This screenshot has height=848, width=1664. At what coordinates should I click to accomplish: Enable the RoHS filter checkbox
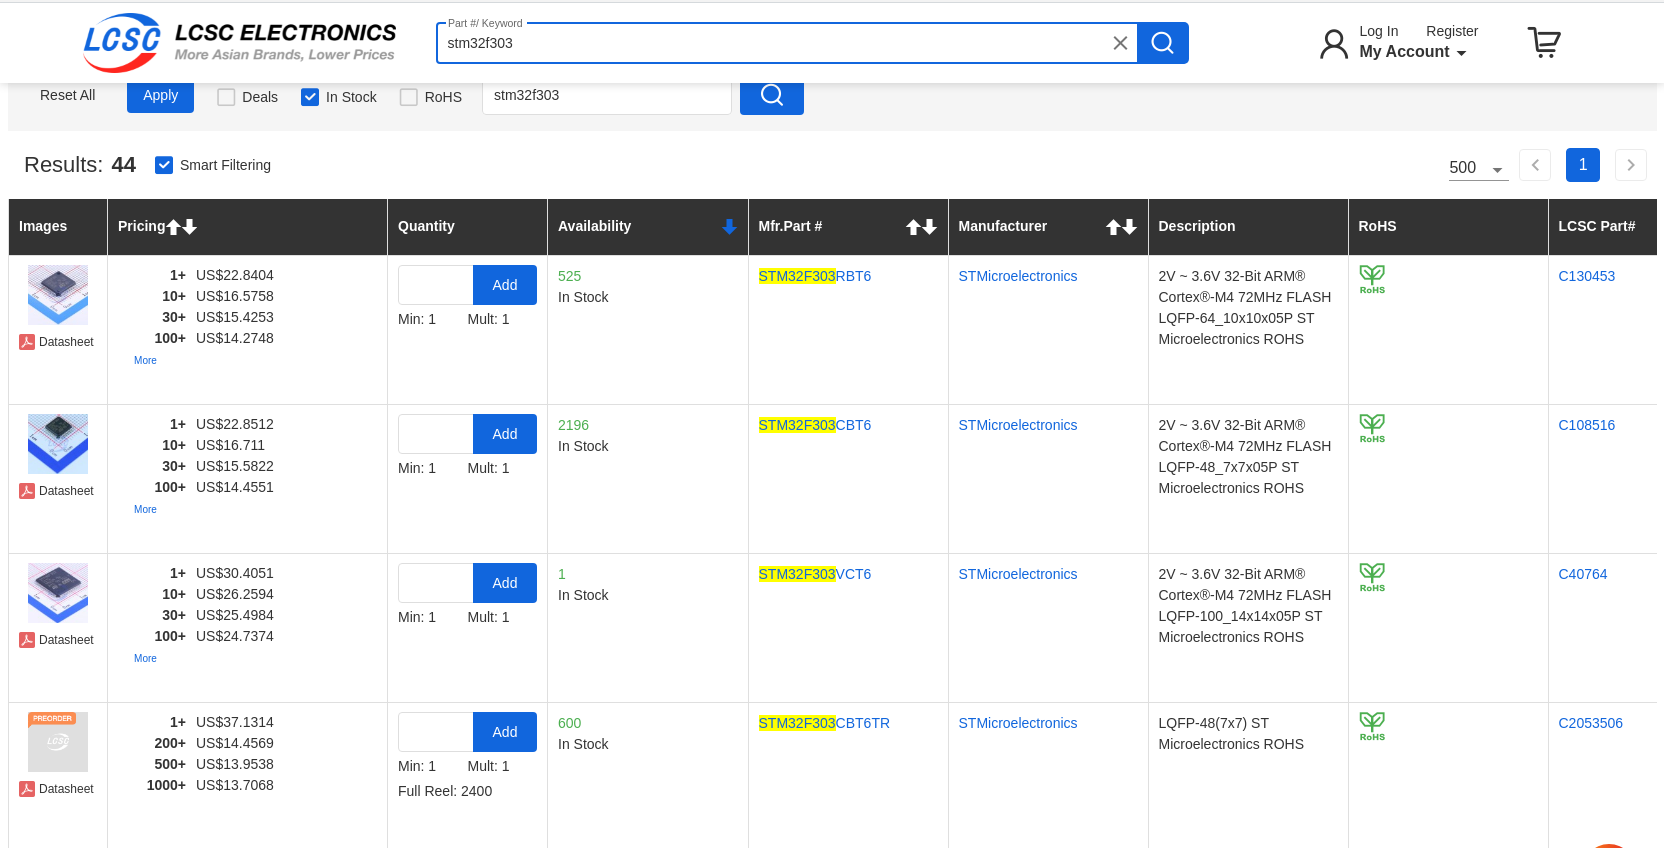tap(408, 97)
